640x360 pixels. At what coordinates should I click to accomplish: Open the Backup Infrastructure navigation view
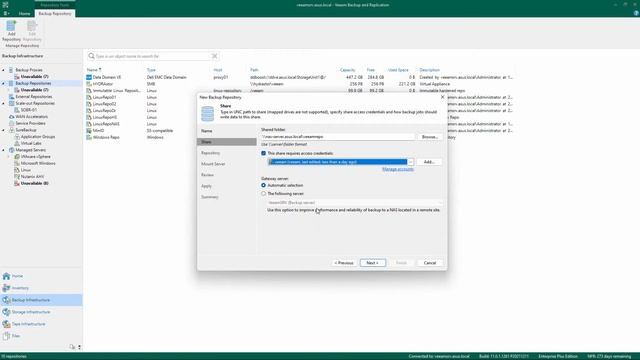point(41,300)
